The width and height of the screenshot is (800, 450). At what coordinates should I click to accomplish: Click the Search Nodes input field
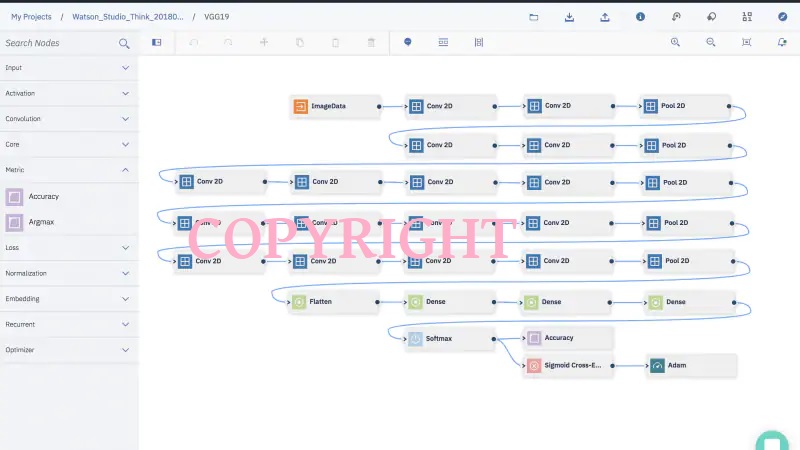(58, 43)
